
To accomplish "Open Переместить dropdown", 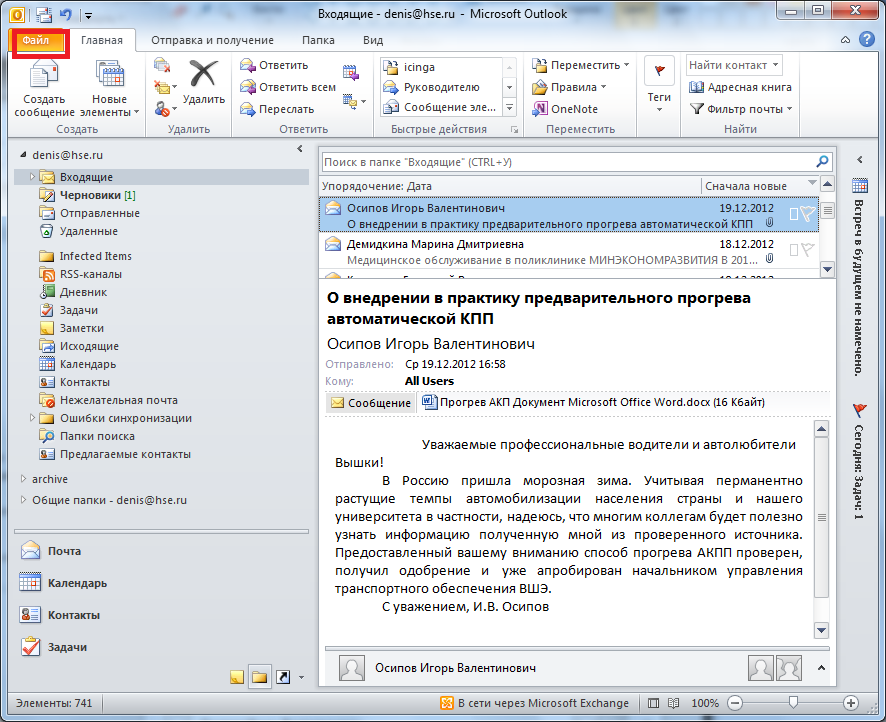I will click(x=581, y=66).
